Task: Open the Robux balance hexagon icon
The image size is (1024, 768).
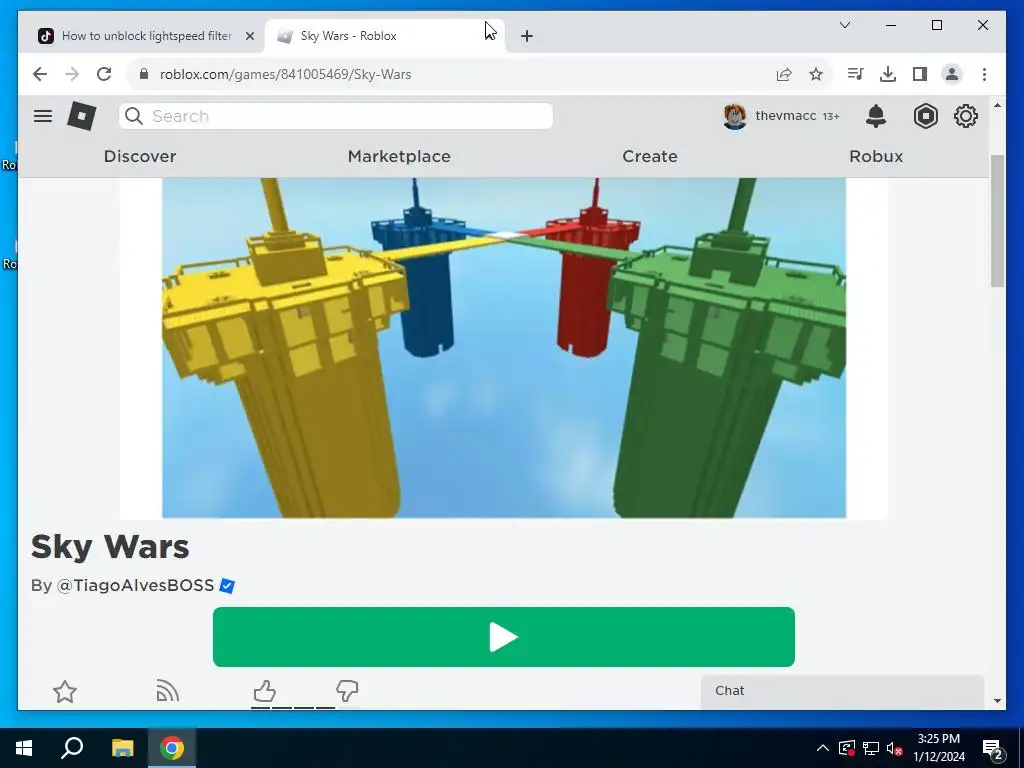Action: (925, 116)
